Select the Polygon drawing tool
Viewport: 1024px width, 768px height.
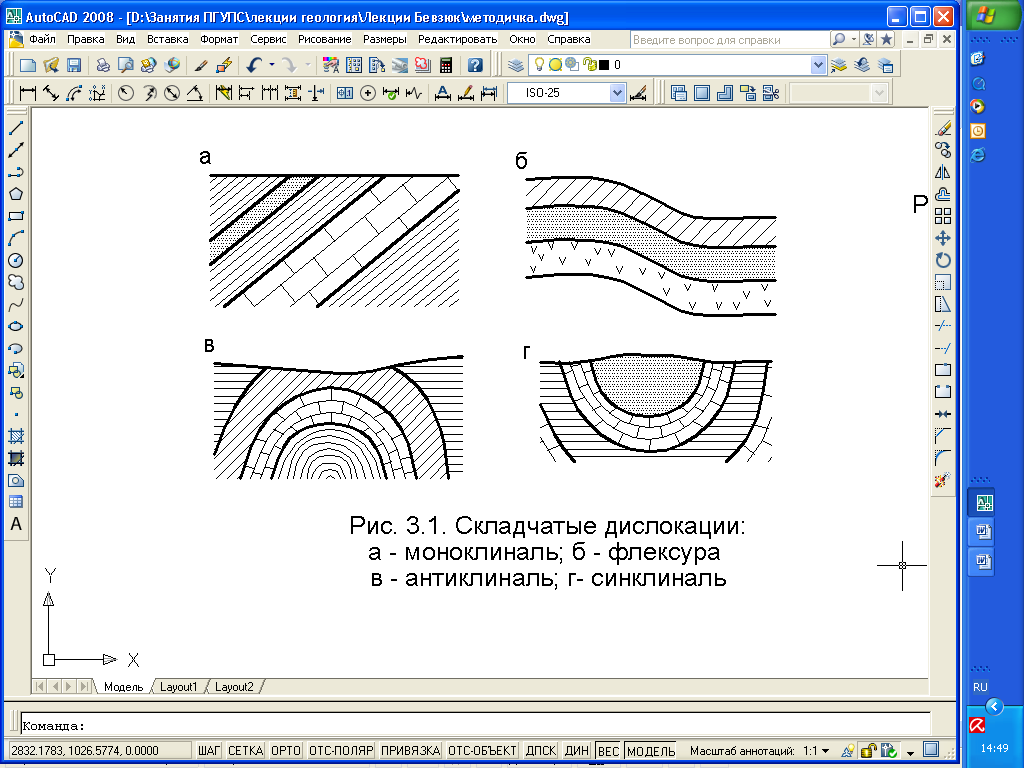click(x=16, y=194)
